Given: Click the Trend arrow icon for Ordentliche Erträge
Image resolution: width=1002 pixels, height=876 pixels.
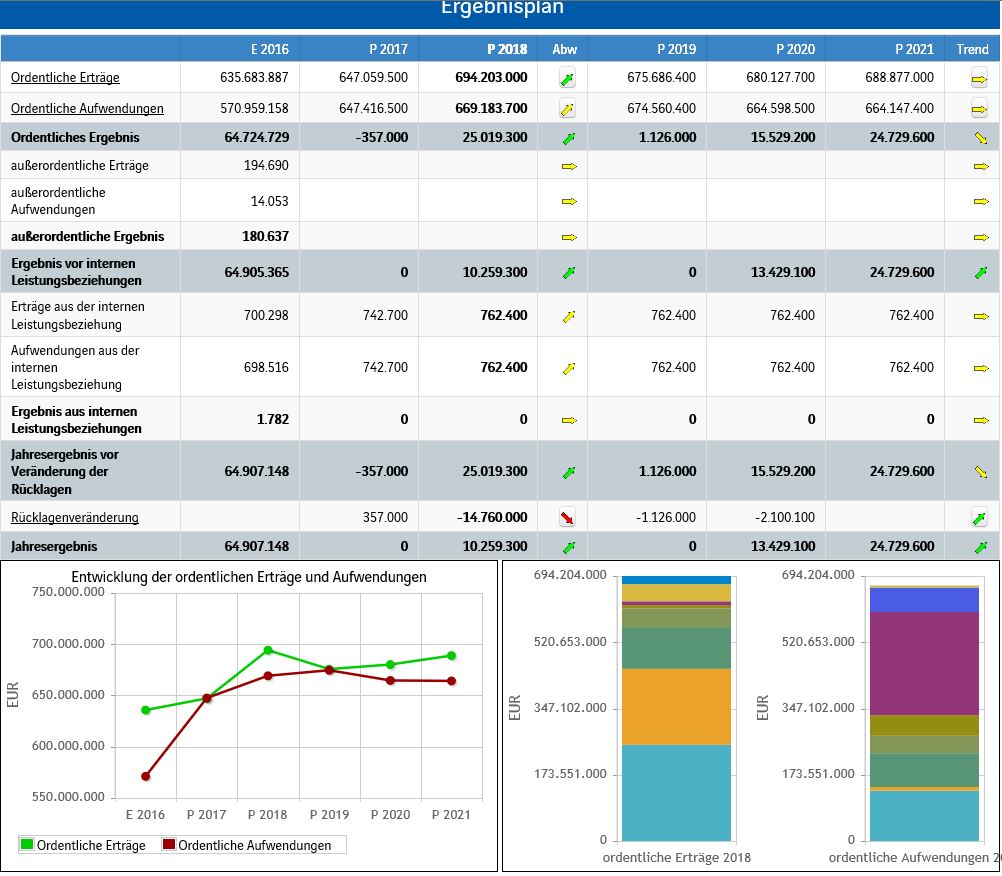Looking at the screenshot, I should (979, 79).
